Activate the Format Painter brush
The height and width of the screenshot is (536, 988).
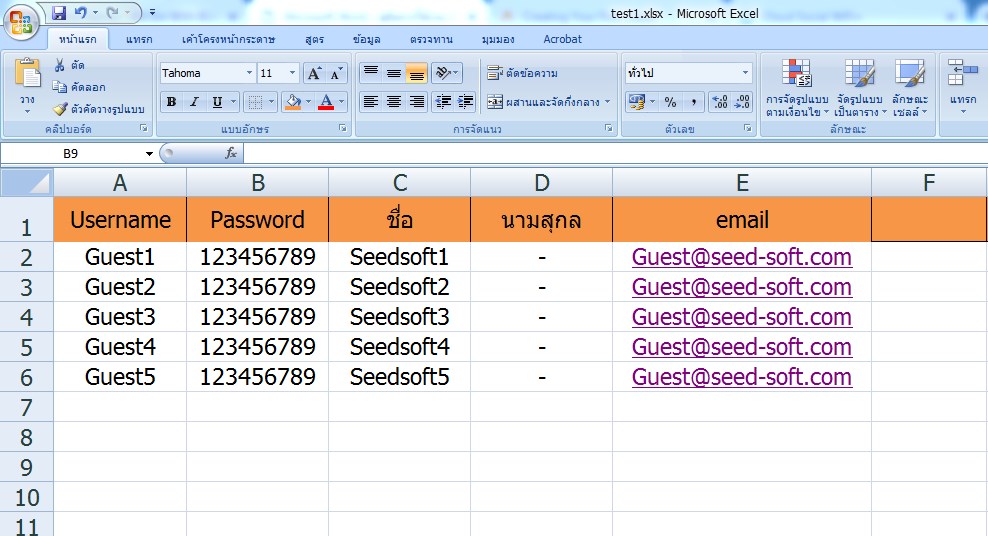point(60,109)
